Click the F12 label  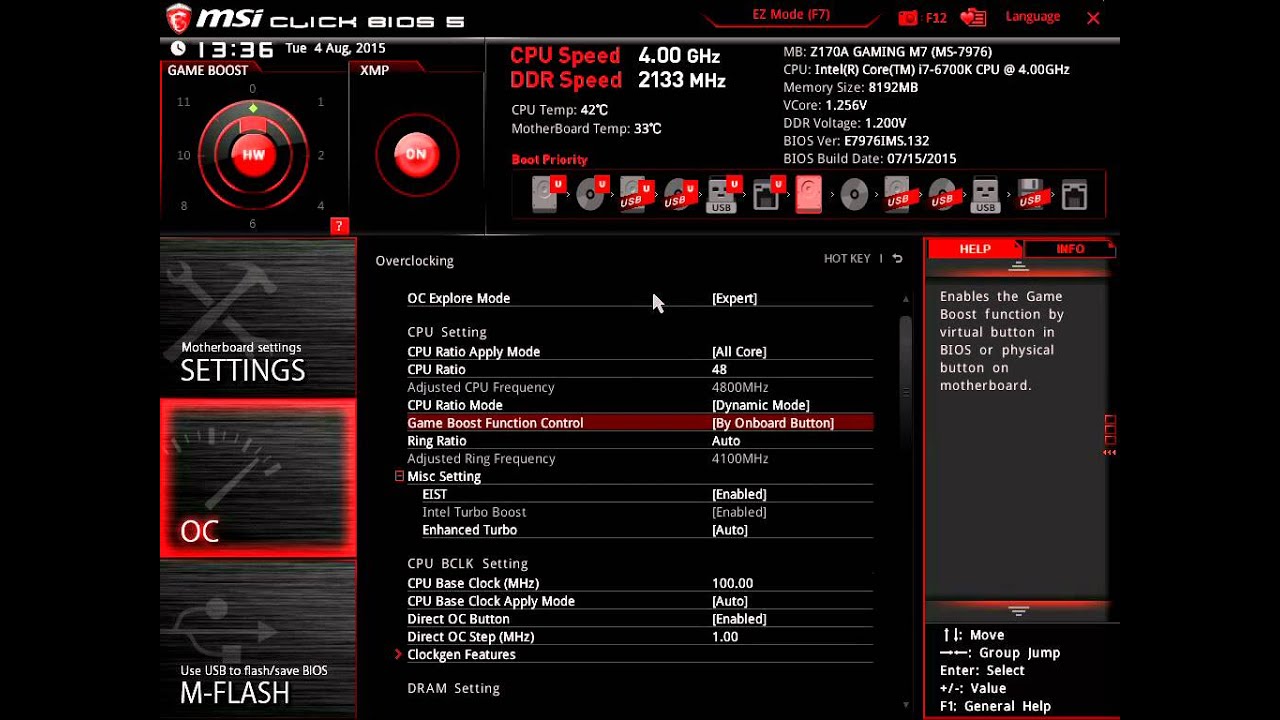click(x=936, y=18)
